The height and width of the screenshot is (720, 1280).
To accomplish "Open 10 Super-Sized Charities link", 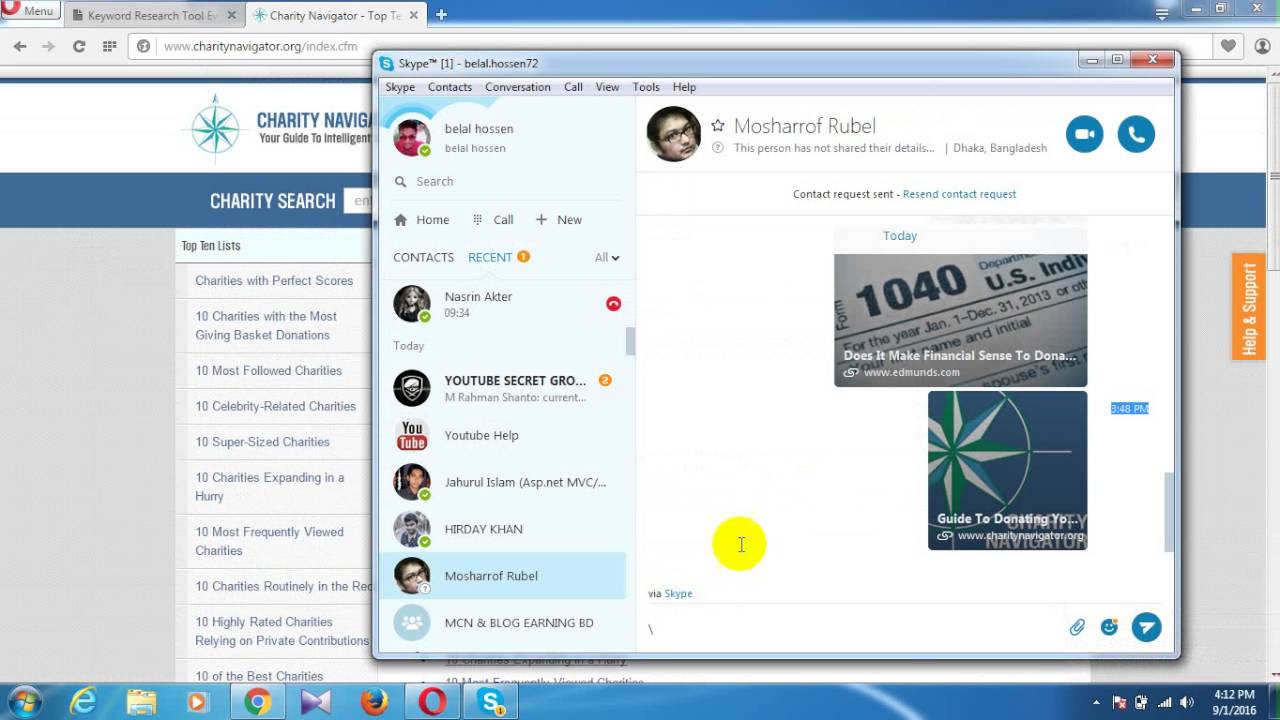I will [262, 442].
